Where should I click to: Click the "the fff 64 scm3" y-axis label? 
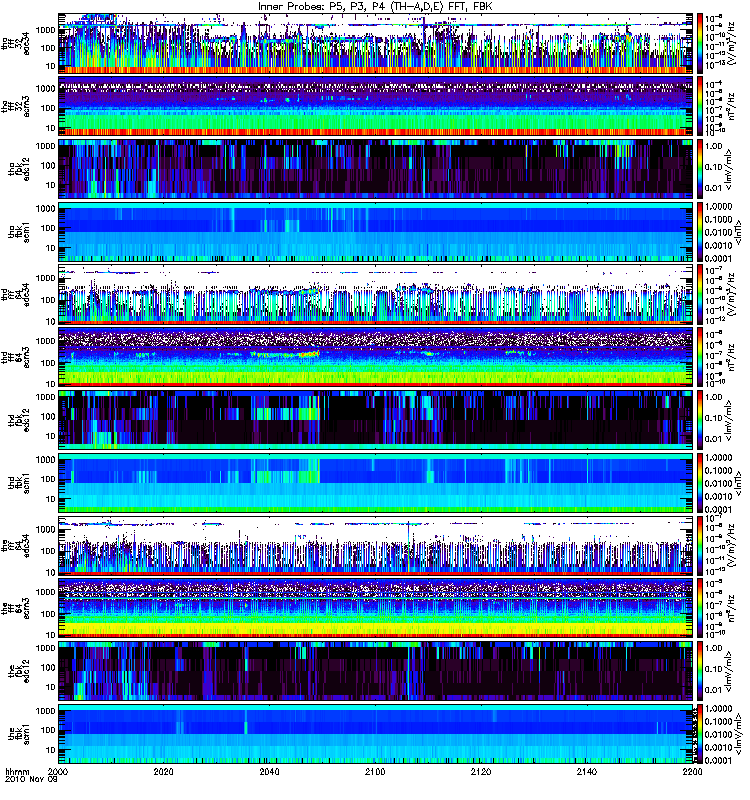pyautogui.click(x=16, y=608)
